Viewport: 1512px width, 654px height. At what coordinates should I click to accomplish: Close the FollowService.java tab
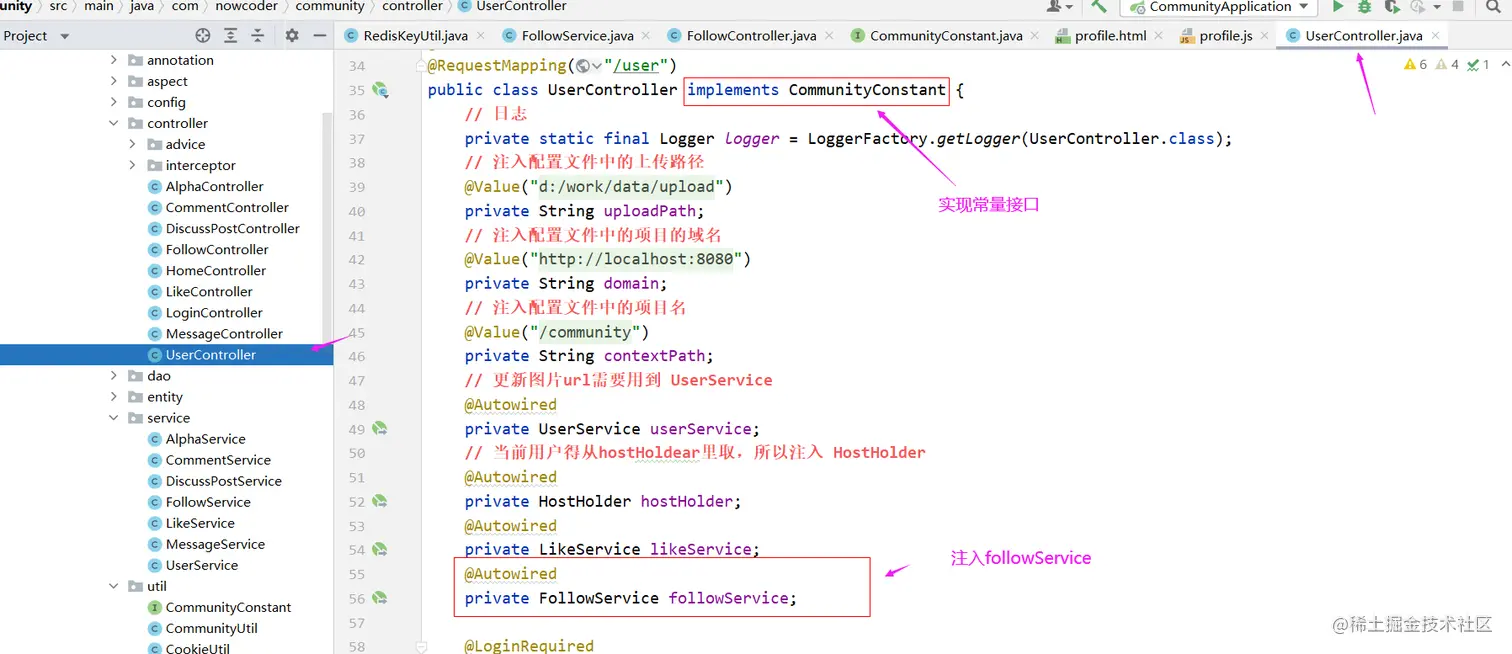point(646,35)
